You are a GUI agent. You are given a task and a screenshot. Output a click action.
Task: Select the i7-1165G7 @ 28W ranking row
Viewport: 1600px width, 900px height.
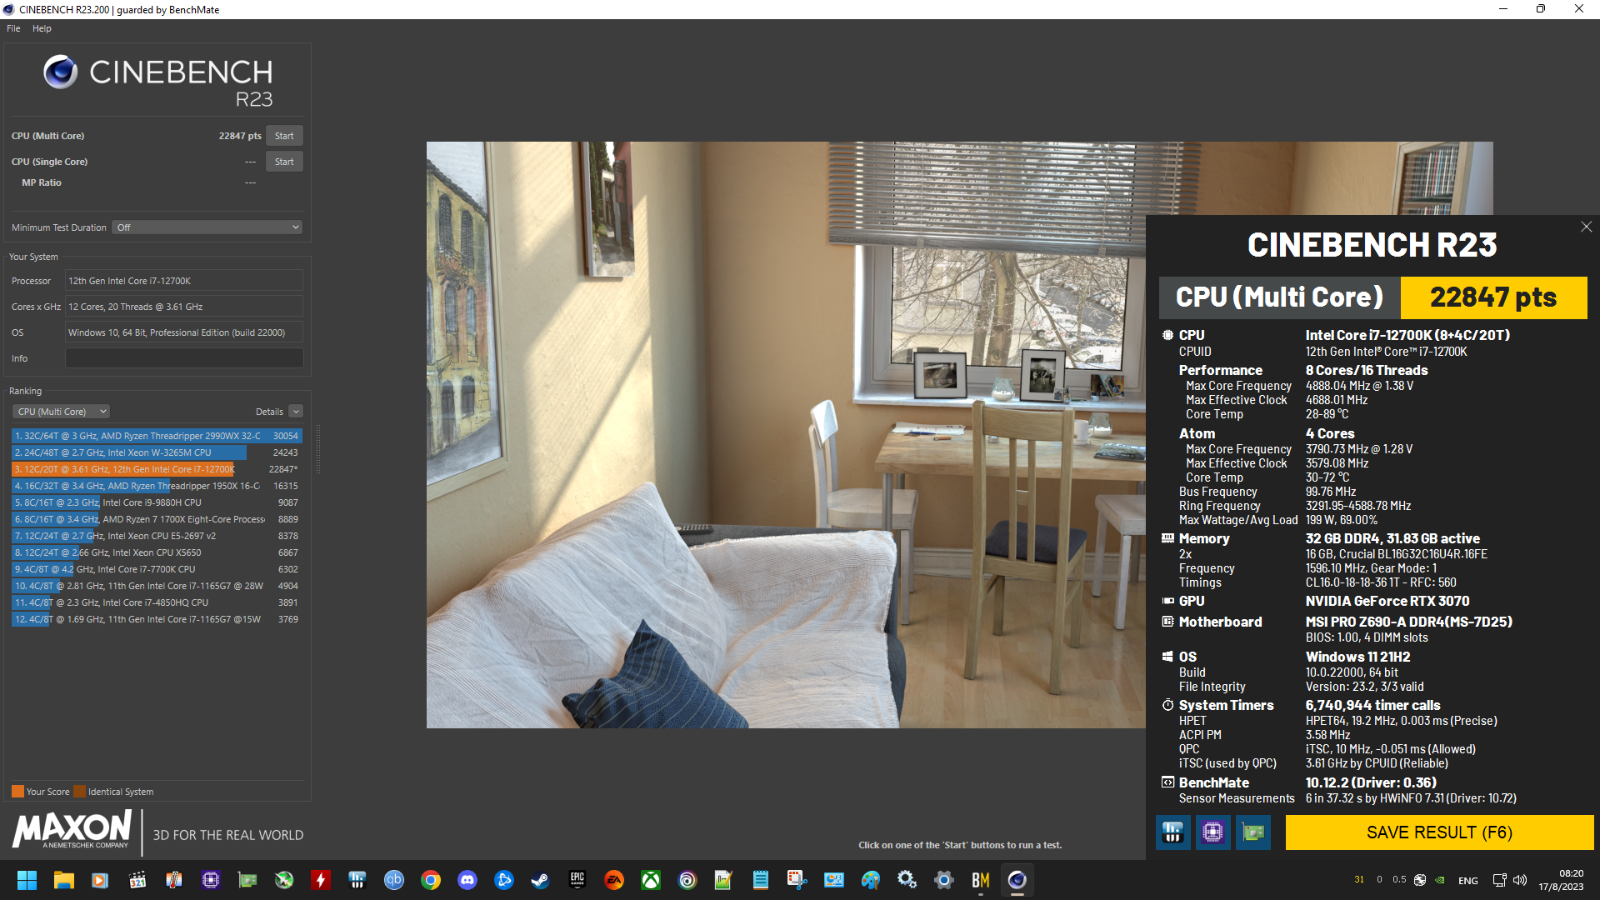tap(156, 586)
